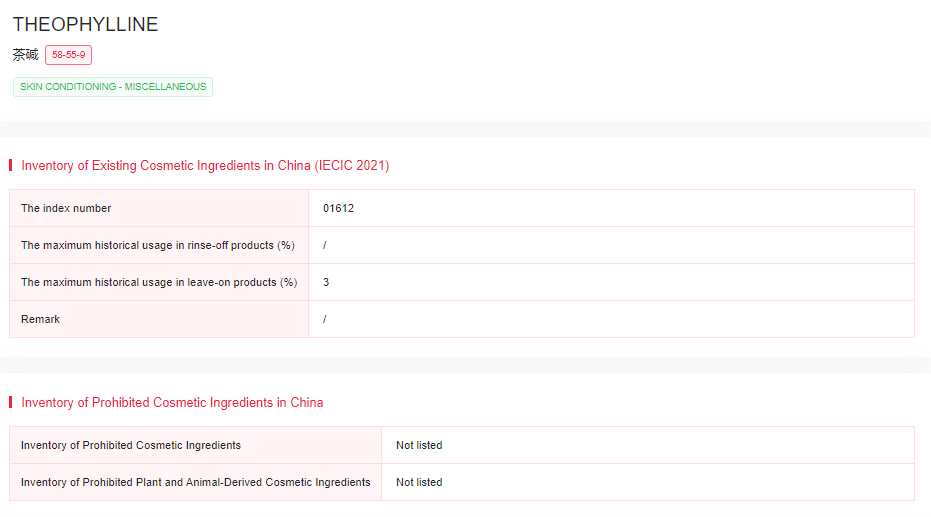931x517 pixels.
Task: Click the Prohibited Cosmetic Ingredients section heading
Action: pyautogui.click(x=172, y=402)
